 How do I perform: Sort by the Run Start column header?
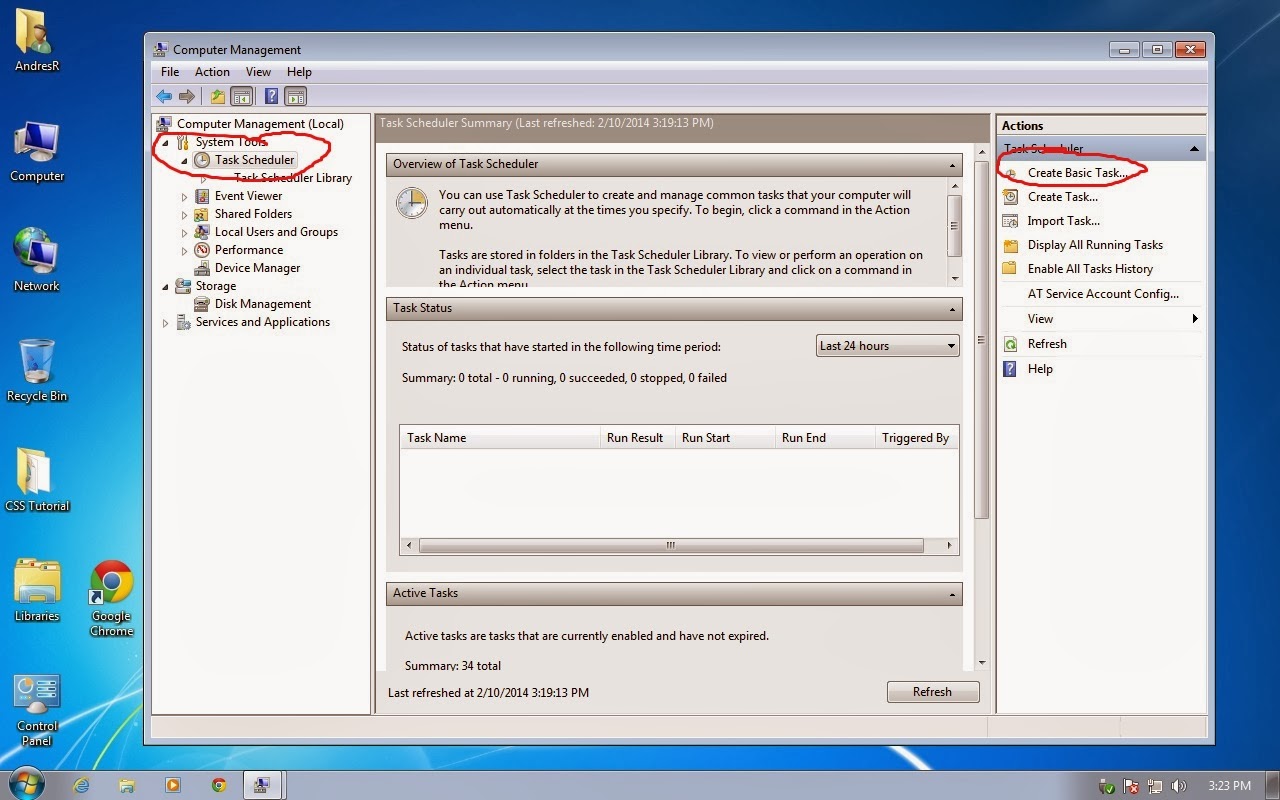[725, 438]
